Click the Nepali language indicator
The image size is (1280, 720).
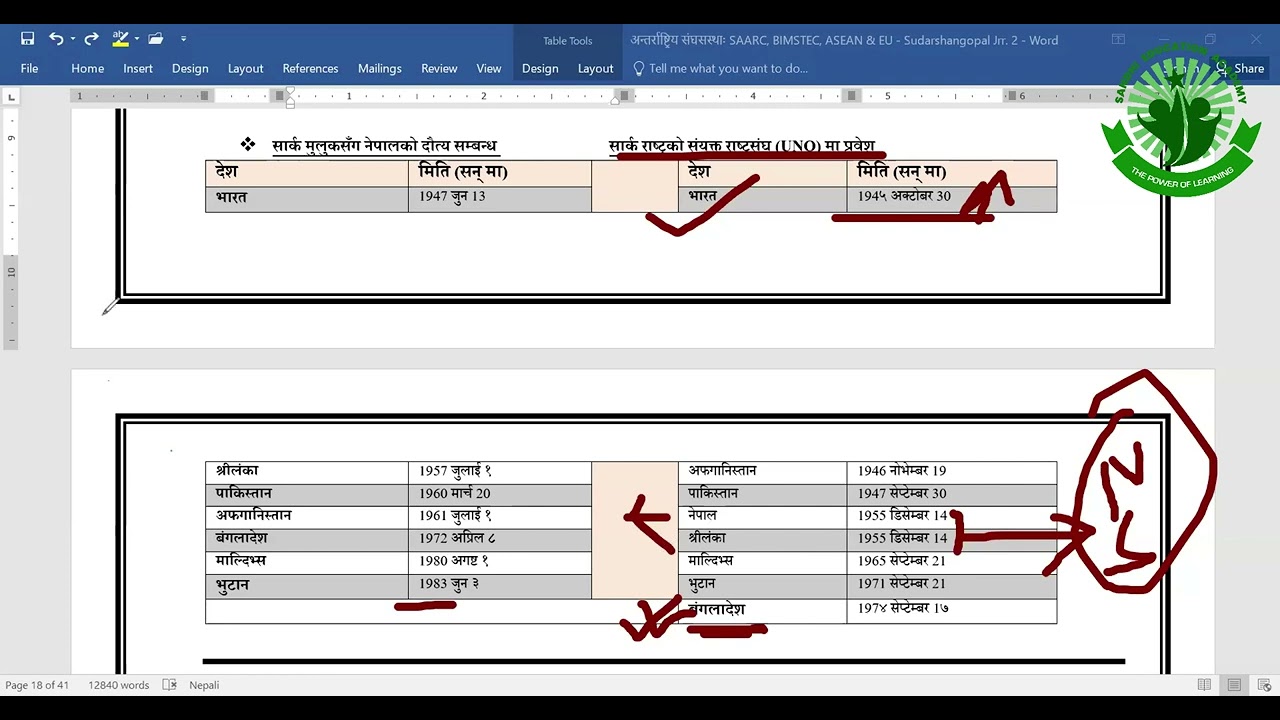204,685
